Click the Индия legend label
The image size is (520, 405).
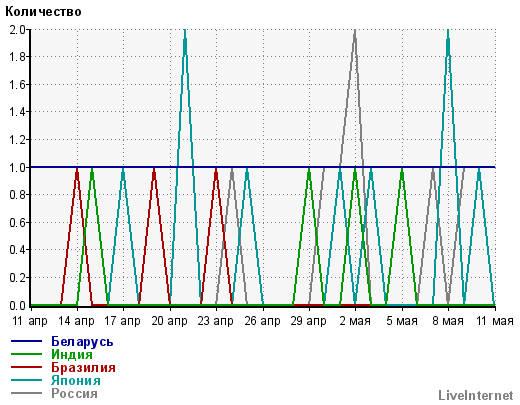click(x=72, y=354)
